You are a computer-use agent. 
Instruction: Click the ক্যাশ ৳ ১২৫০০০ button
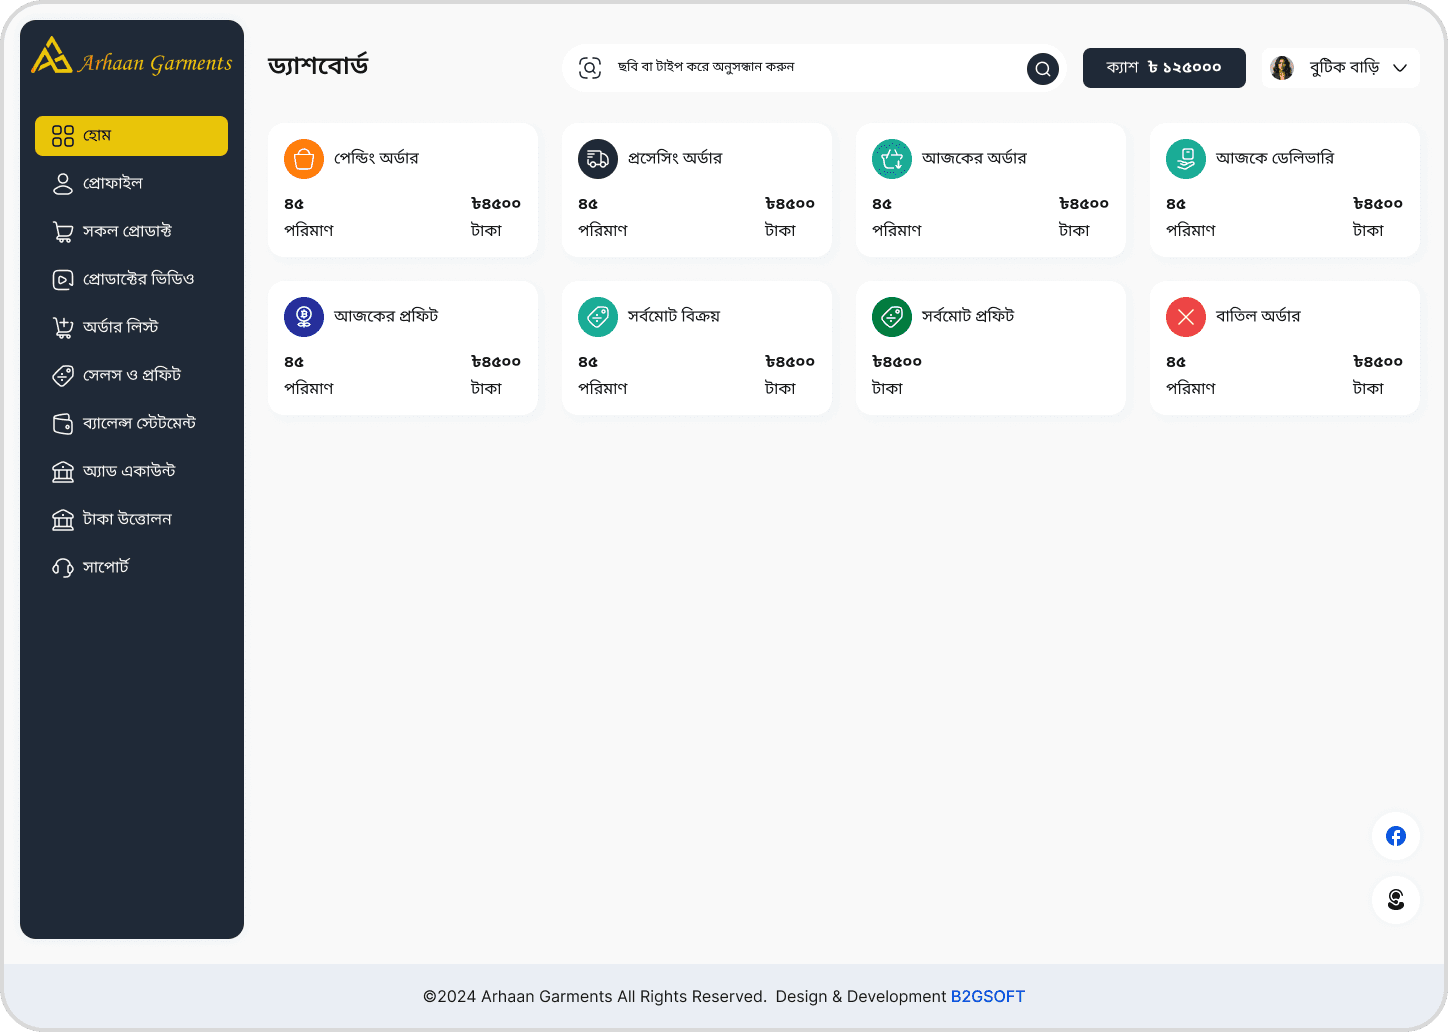coord(1164,68)
